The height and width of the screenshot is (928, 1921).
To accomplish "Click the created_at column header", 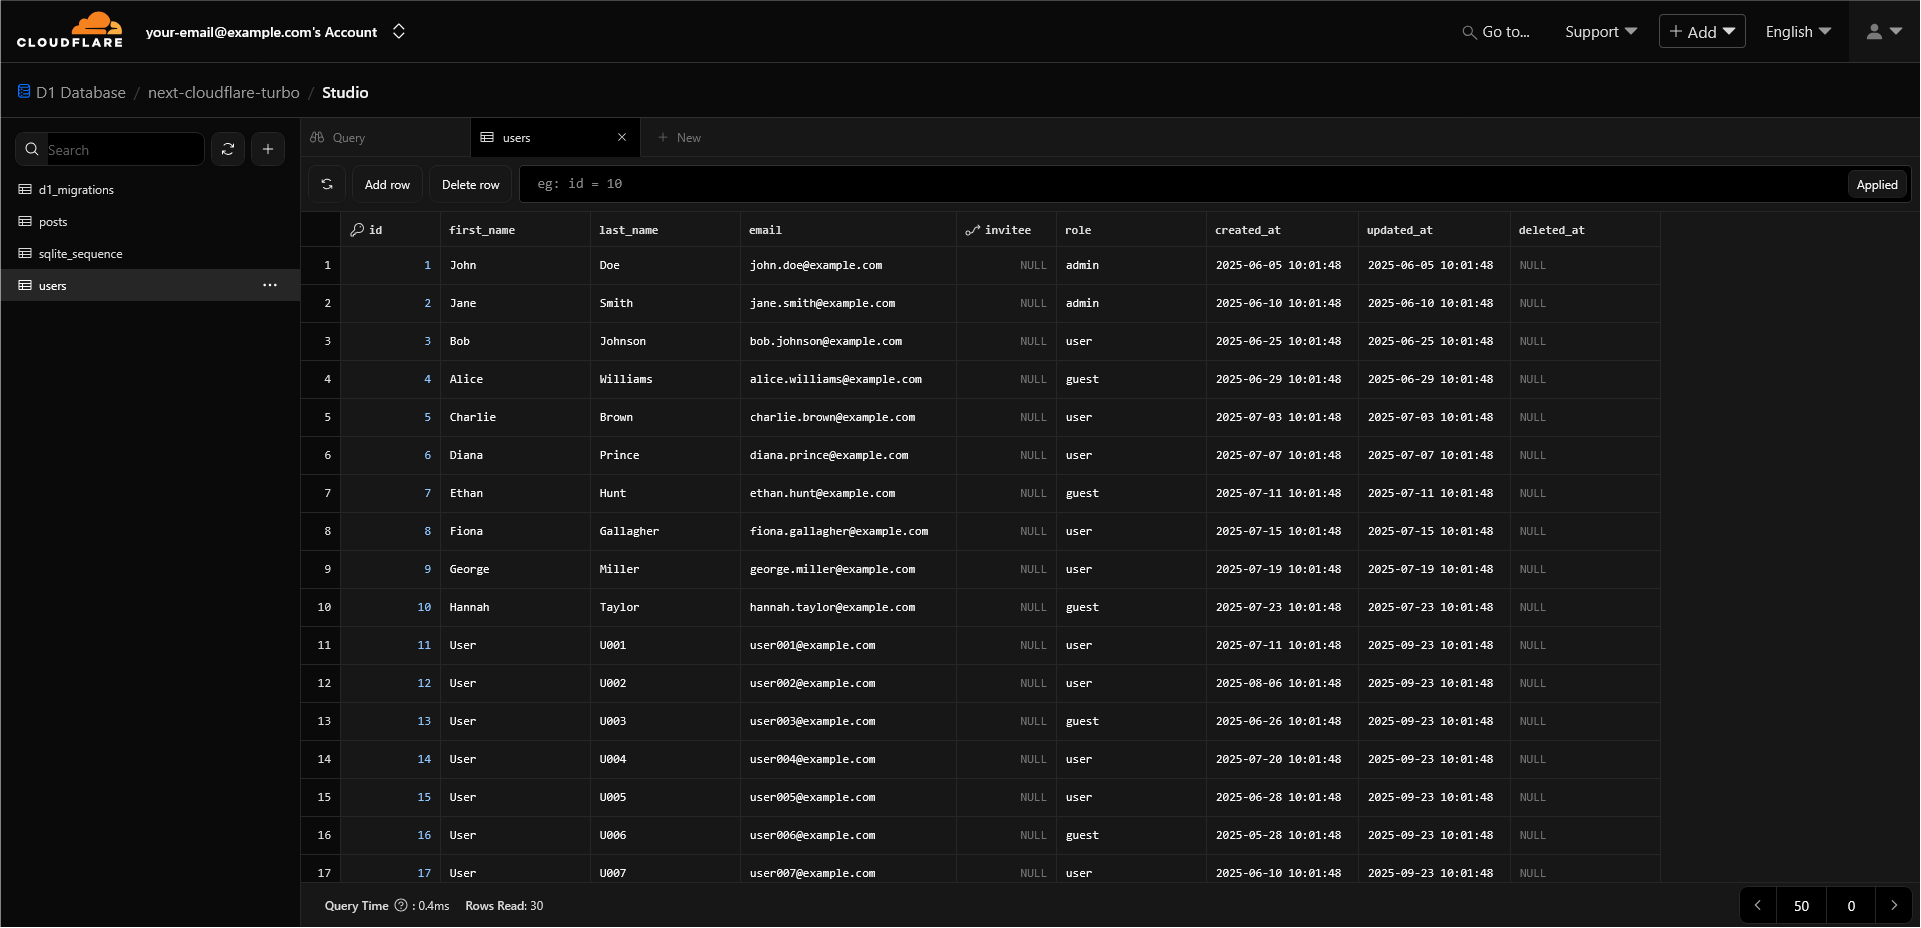I will point(1282,230).
